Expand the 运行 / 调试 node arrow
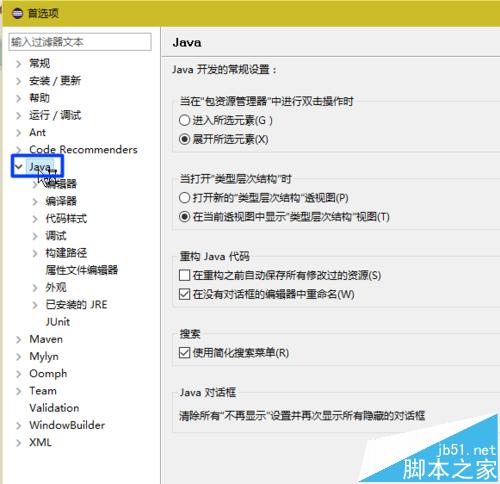Image resolution: width=500 pixels, height=484 pixels. (x=19, y=115)
